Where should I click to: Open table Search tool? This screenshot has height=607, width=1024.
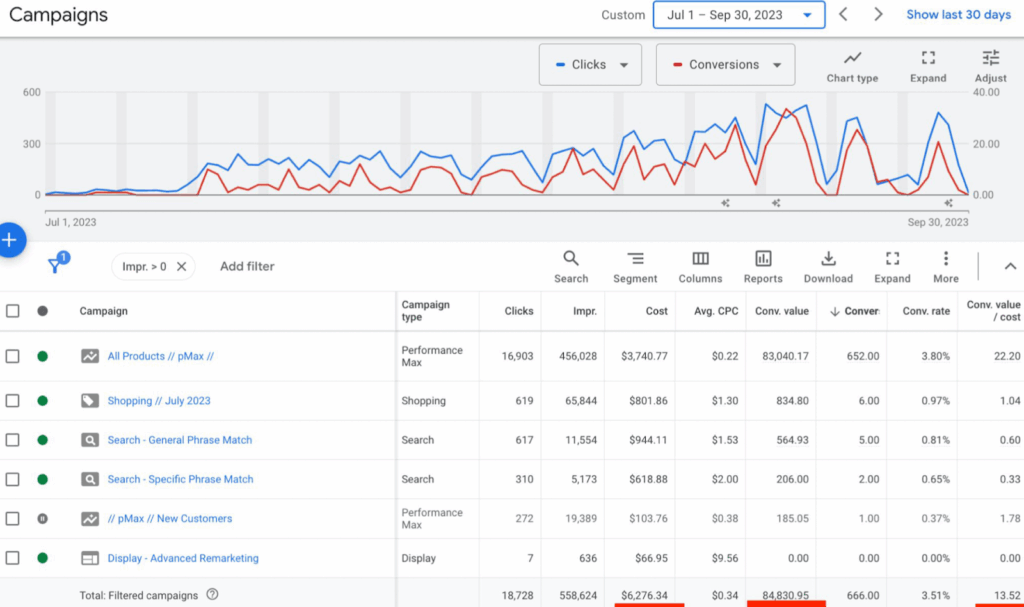[571, 267]
